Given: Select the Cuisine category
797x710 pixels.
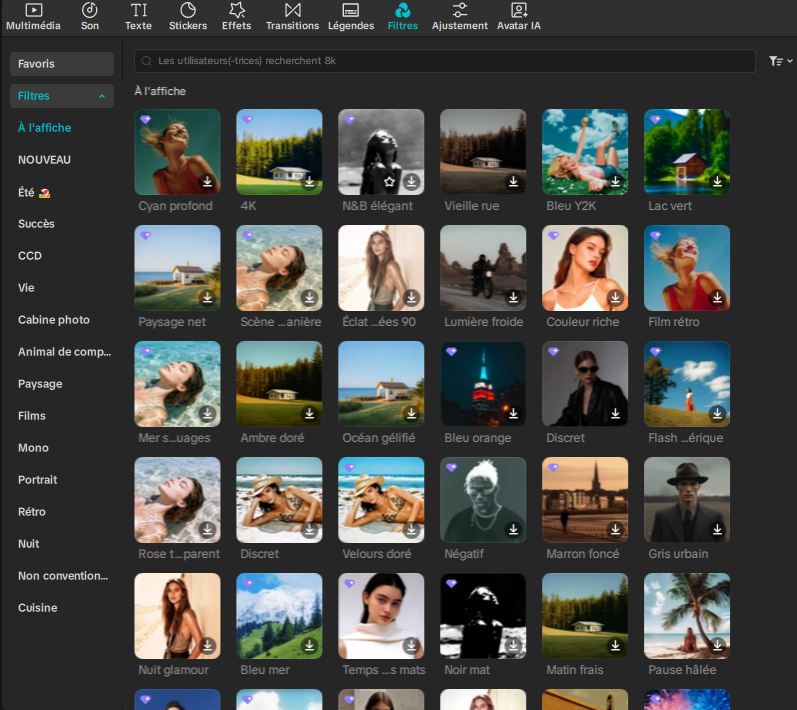Looking at the screenshot, I should [x=38, y=608].
